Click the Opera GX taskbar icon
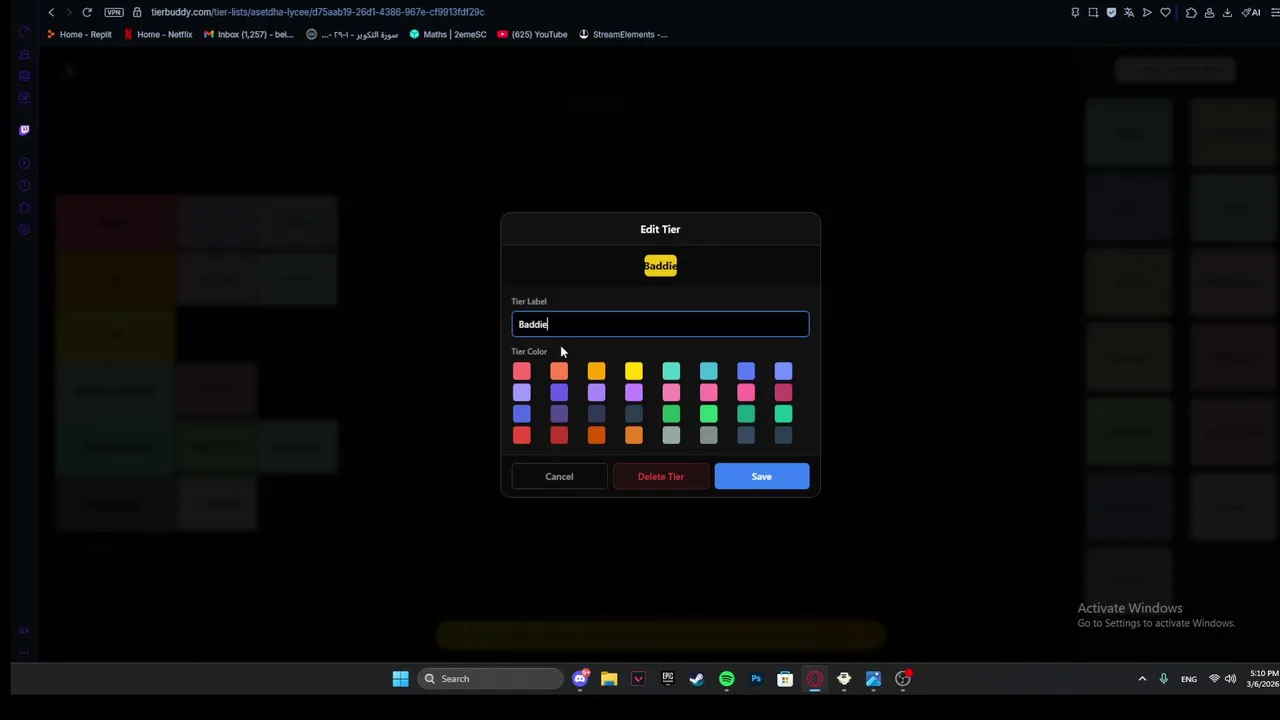1280x720 pixels. tap(814, 679)
